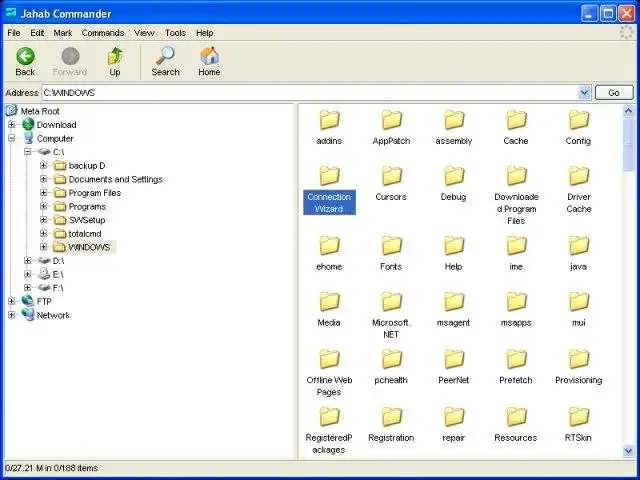Viewport: 640px width, 480px height.
Task: Select the totalcmd folder in tree
Action: pos(85,233)
